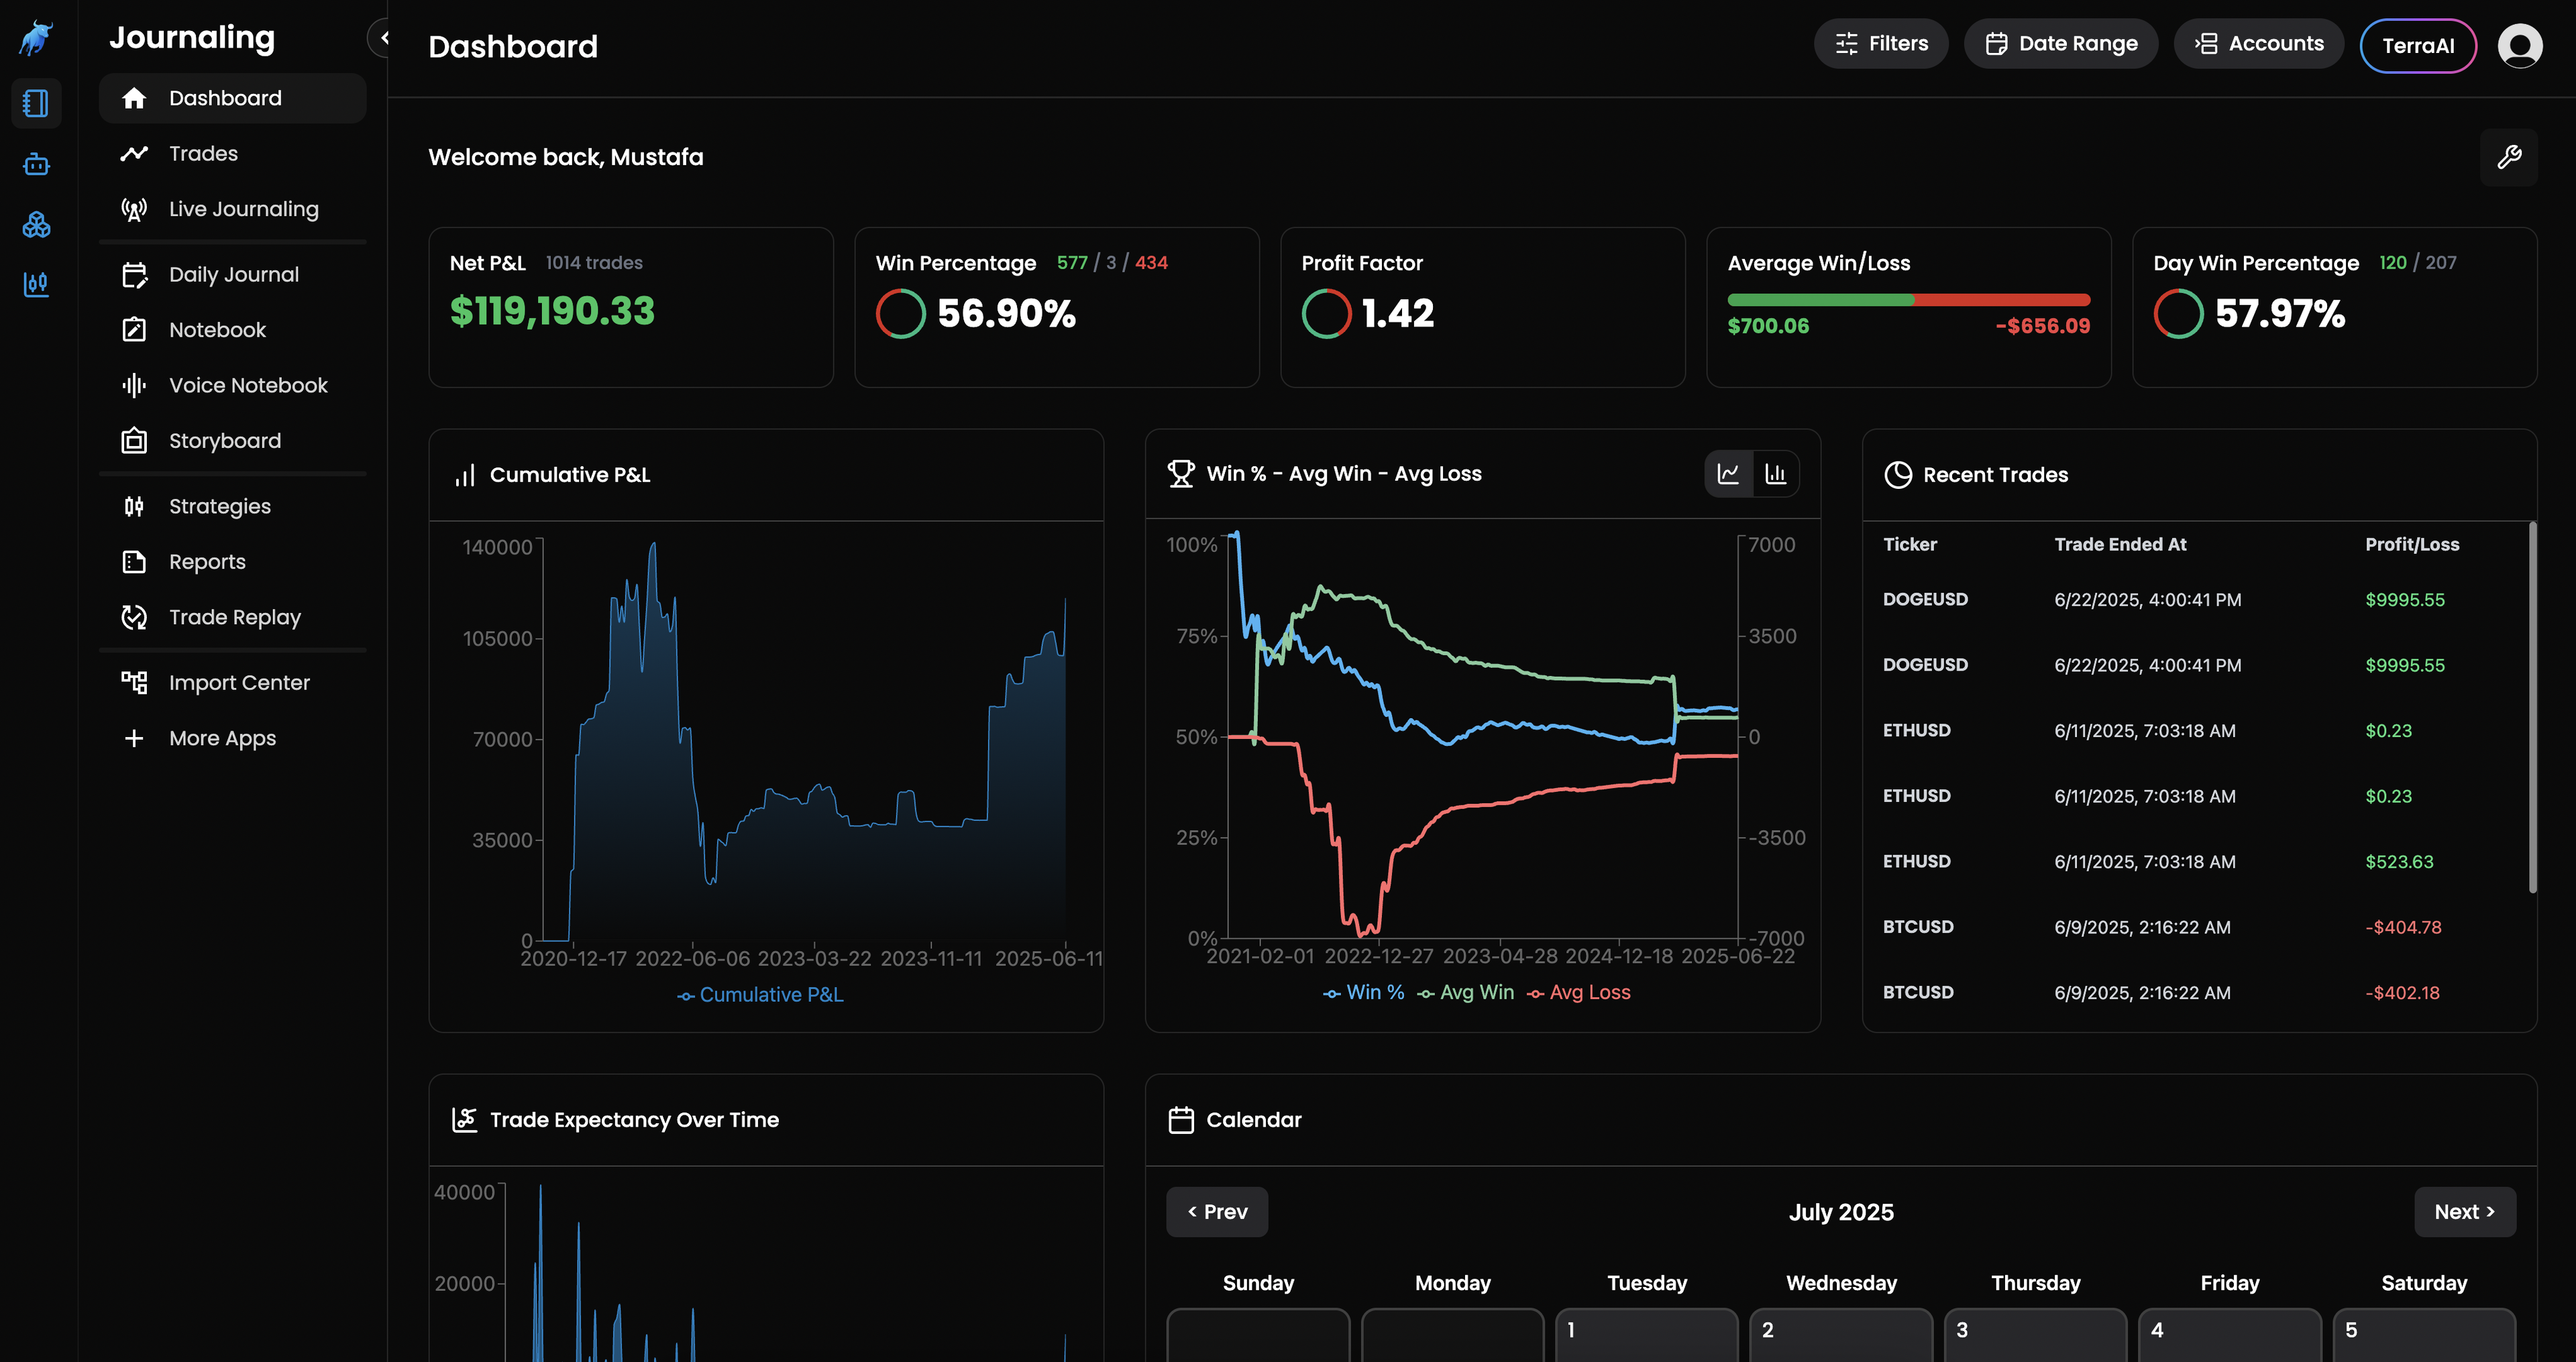Select the building blocks icon in the left rail
The width and height of the screenshot is (2576, 1362).
[x=36, y=225]
